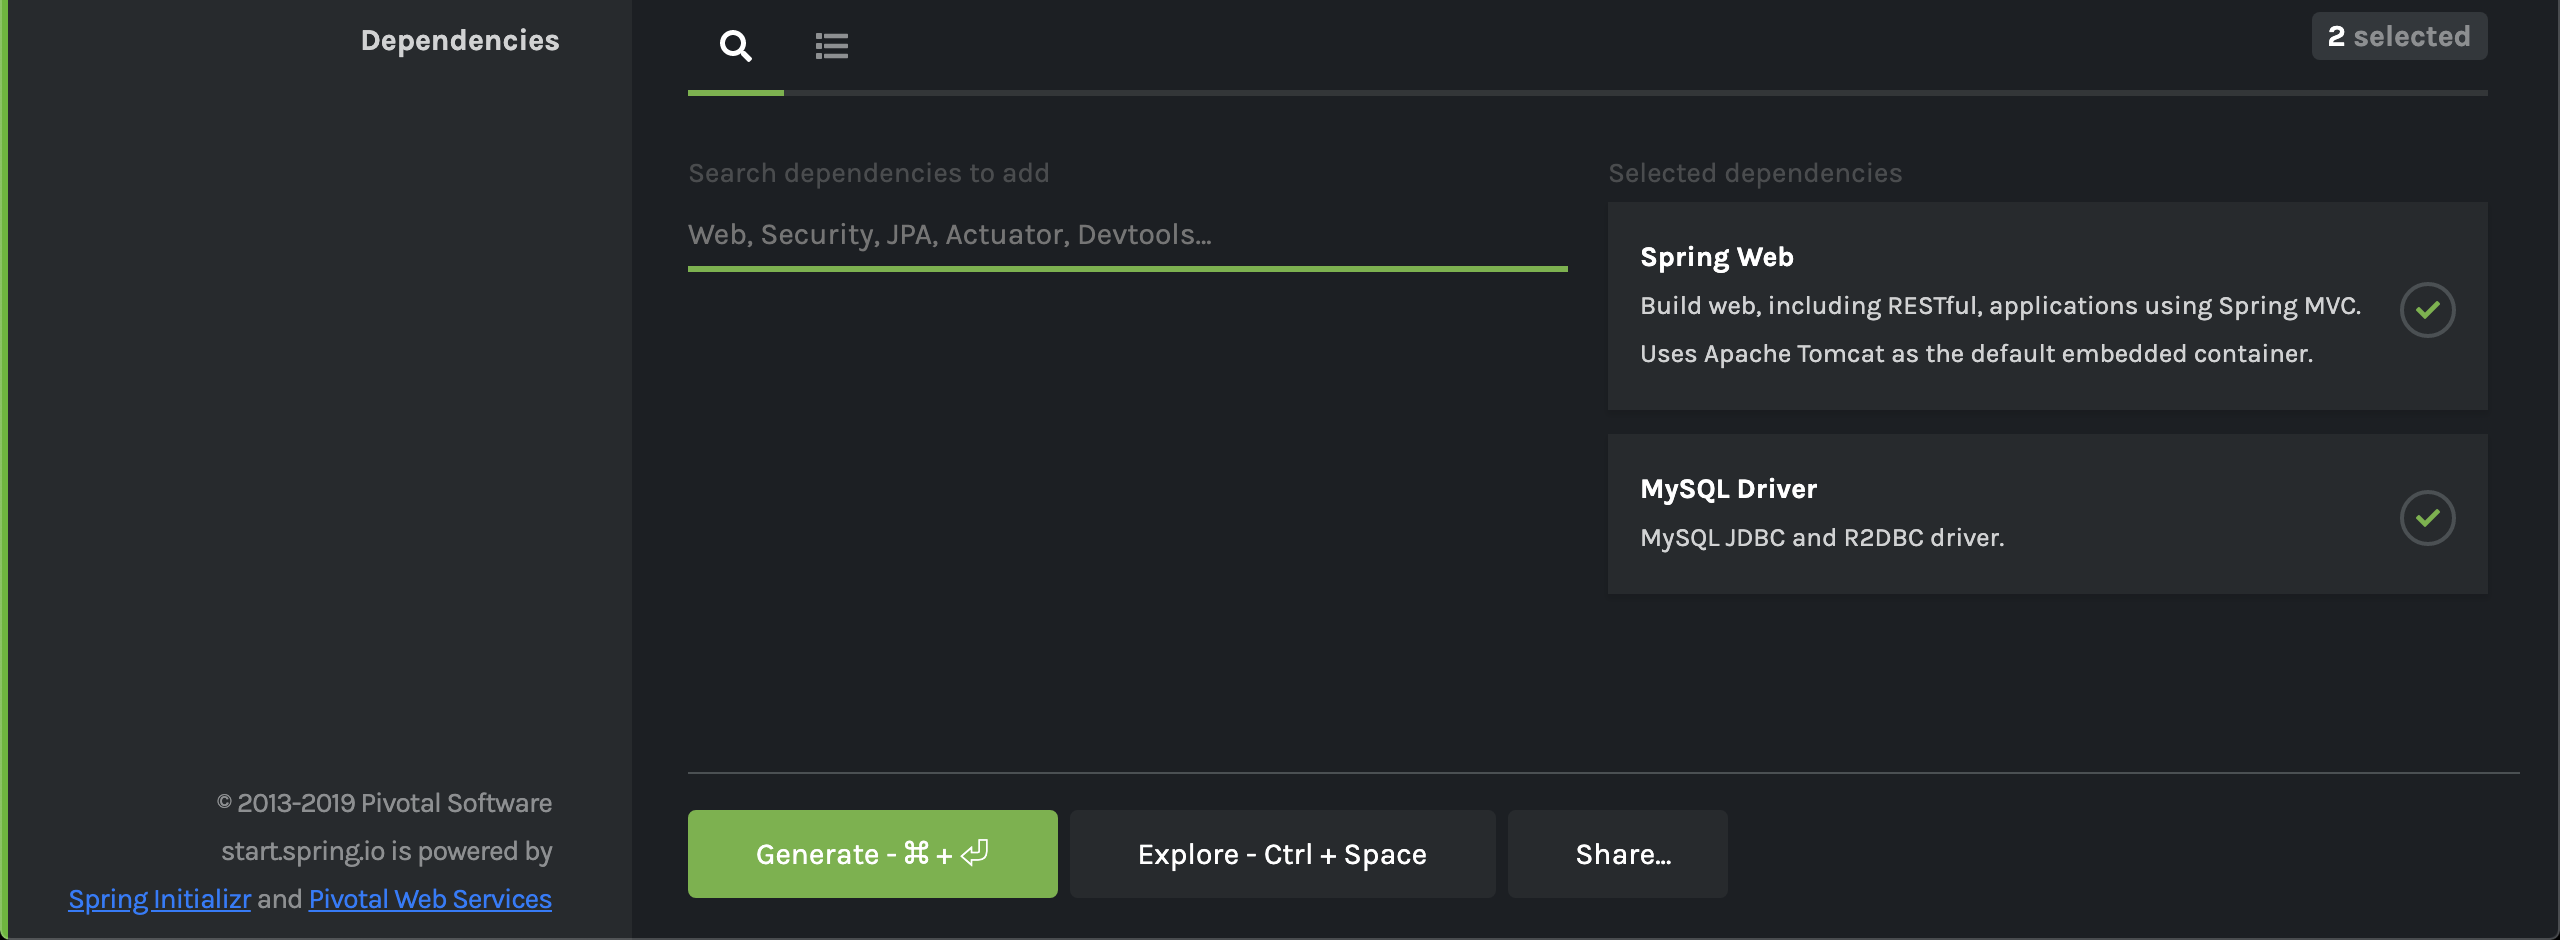
Task: Deselect MySQL Driver using its checkmark icon
Action: pos(2427,518)
